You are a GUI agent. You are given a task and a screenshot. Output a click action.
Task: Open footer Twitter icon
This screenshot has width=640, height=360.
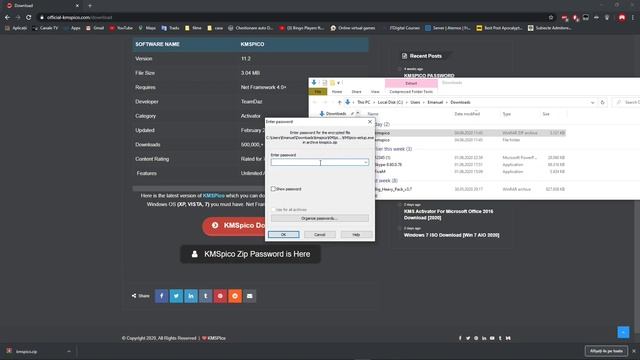point(468,338)
